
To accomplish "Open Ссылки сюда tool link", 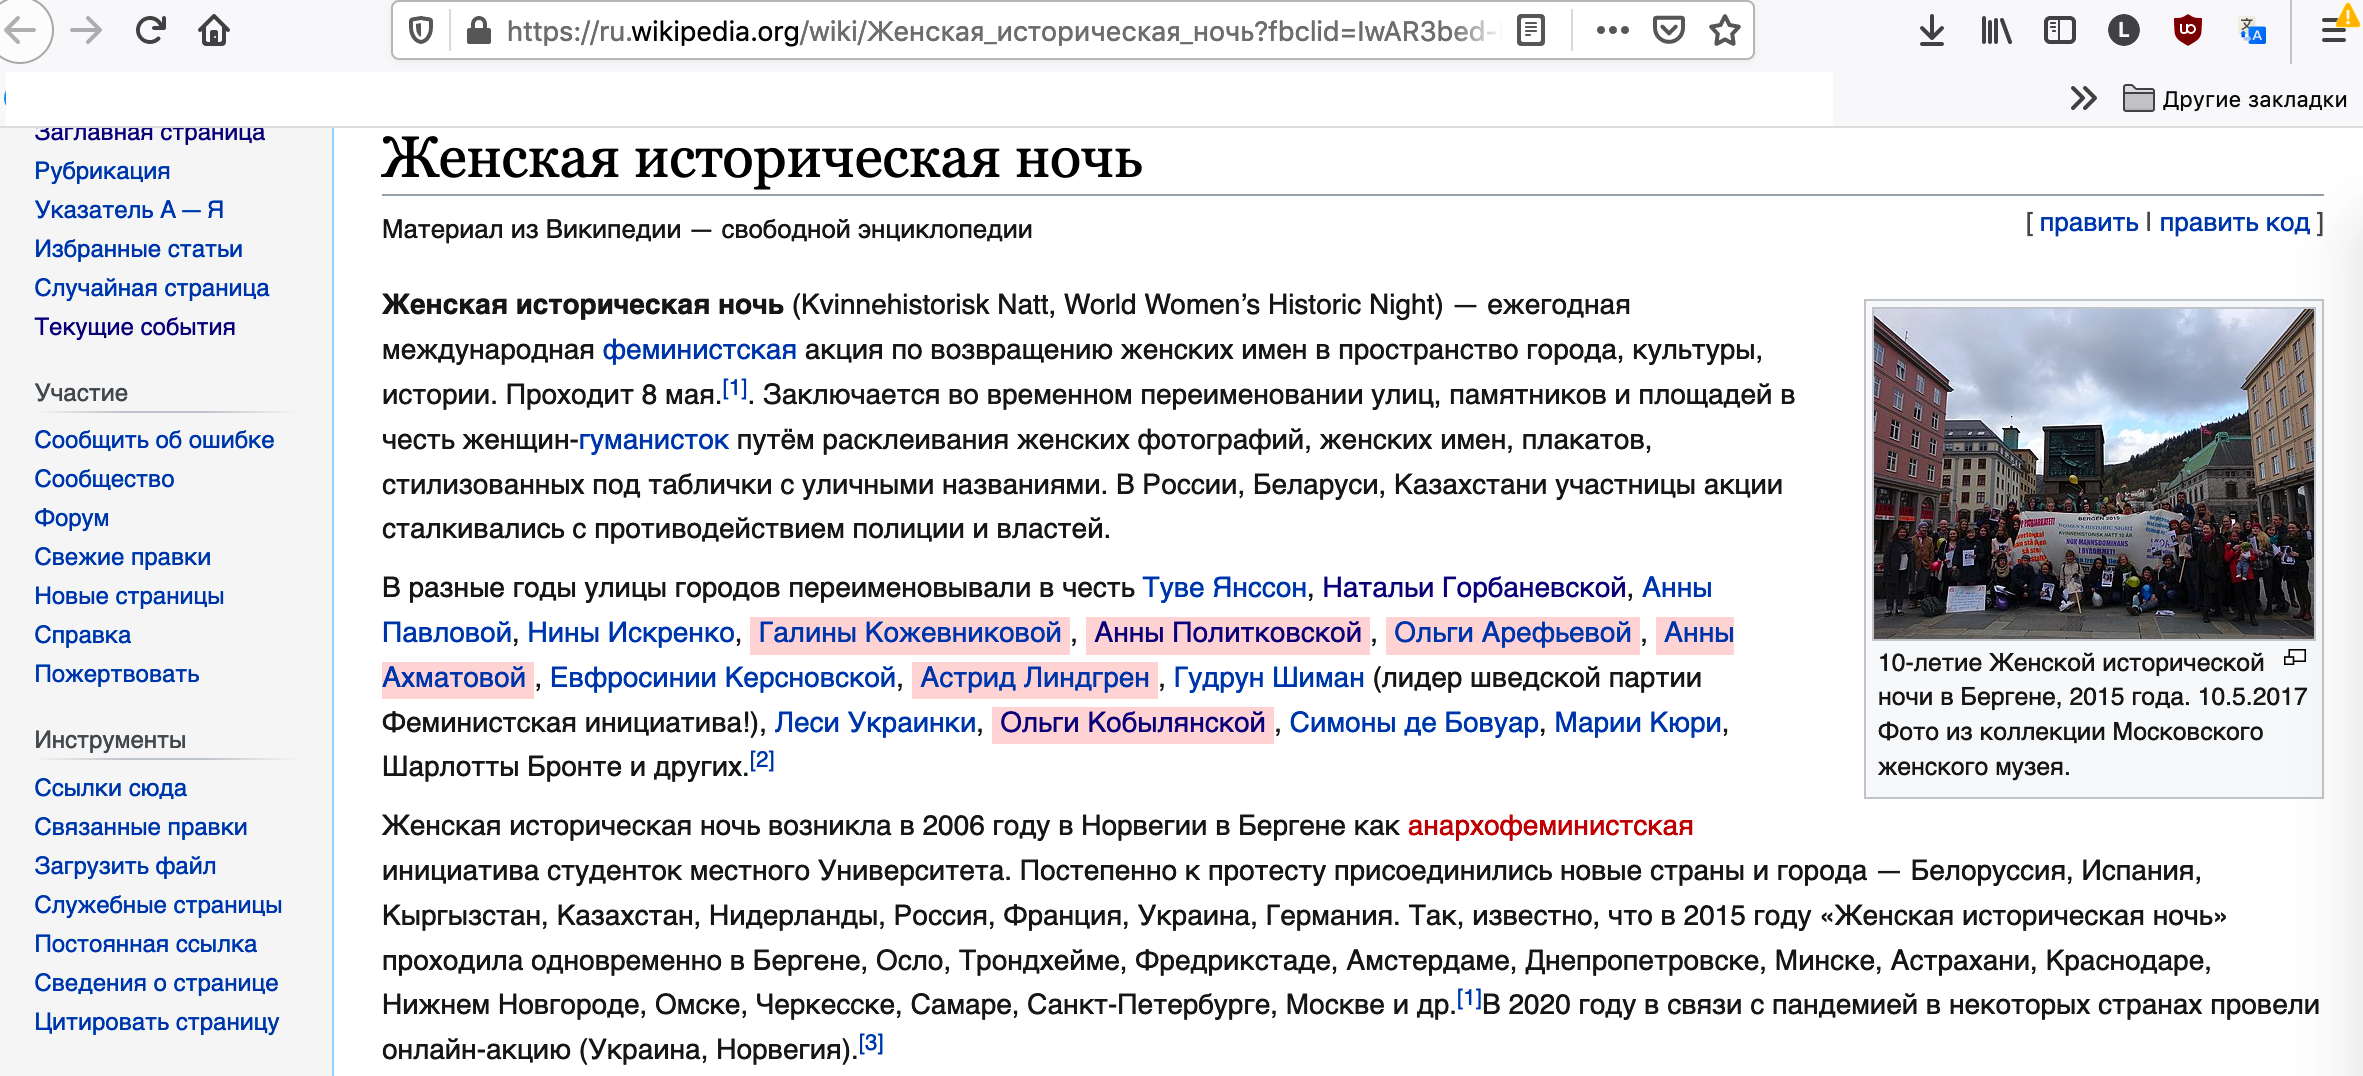I will (110, 788).
